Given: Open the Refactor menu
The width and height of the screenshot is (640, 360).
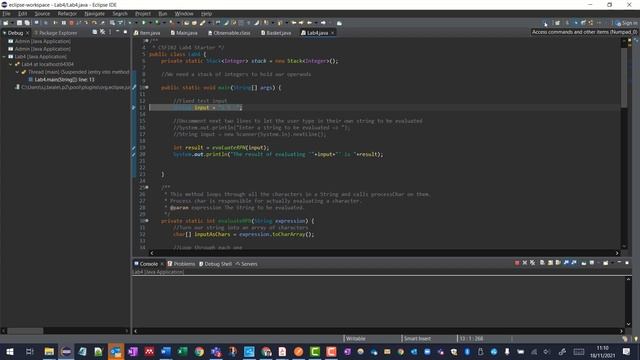Looking at the screenshot, I should pos(67,13).
